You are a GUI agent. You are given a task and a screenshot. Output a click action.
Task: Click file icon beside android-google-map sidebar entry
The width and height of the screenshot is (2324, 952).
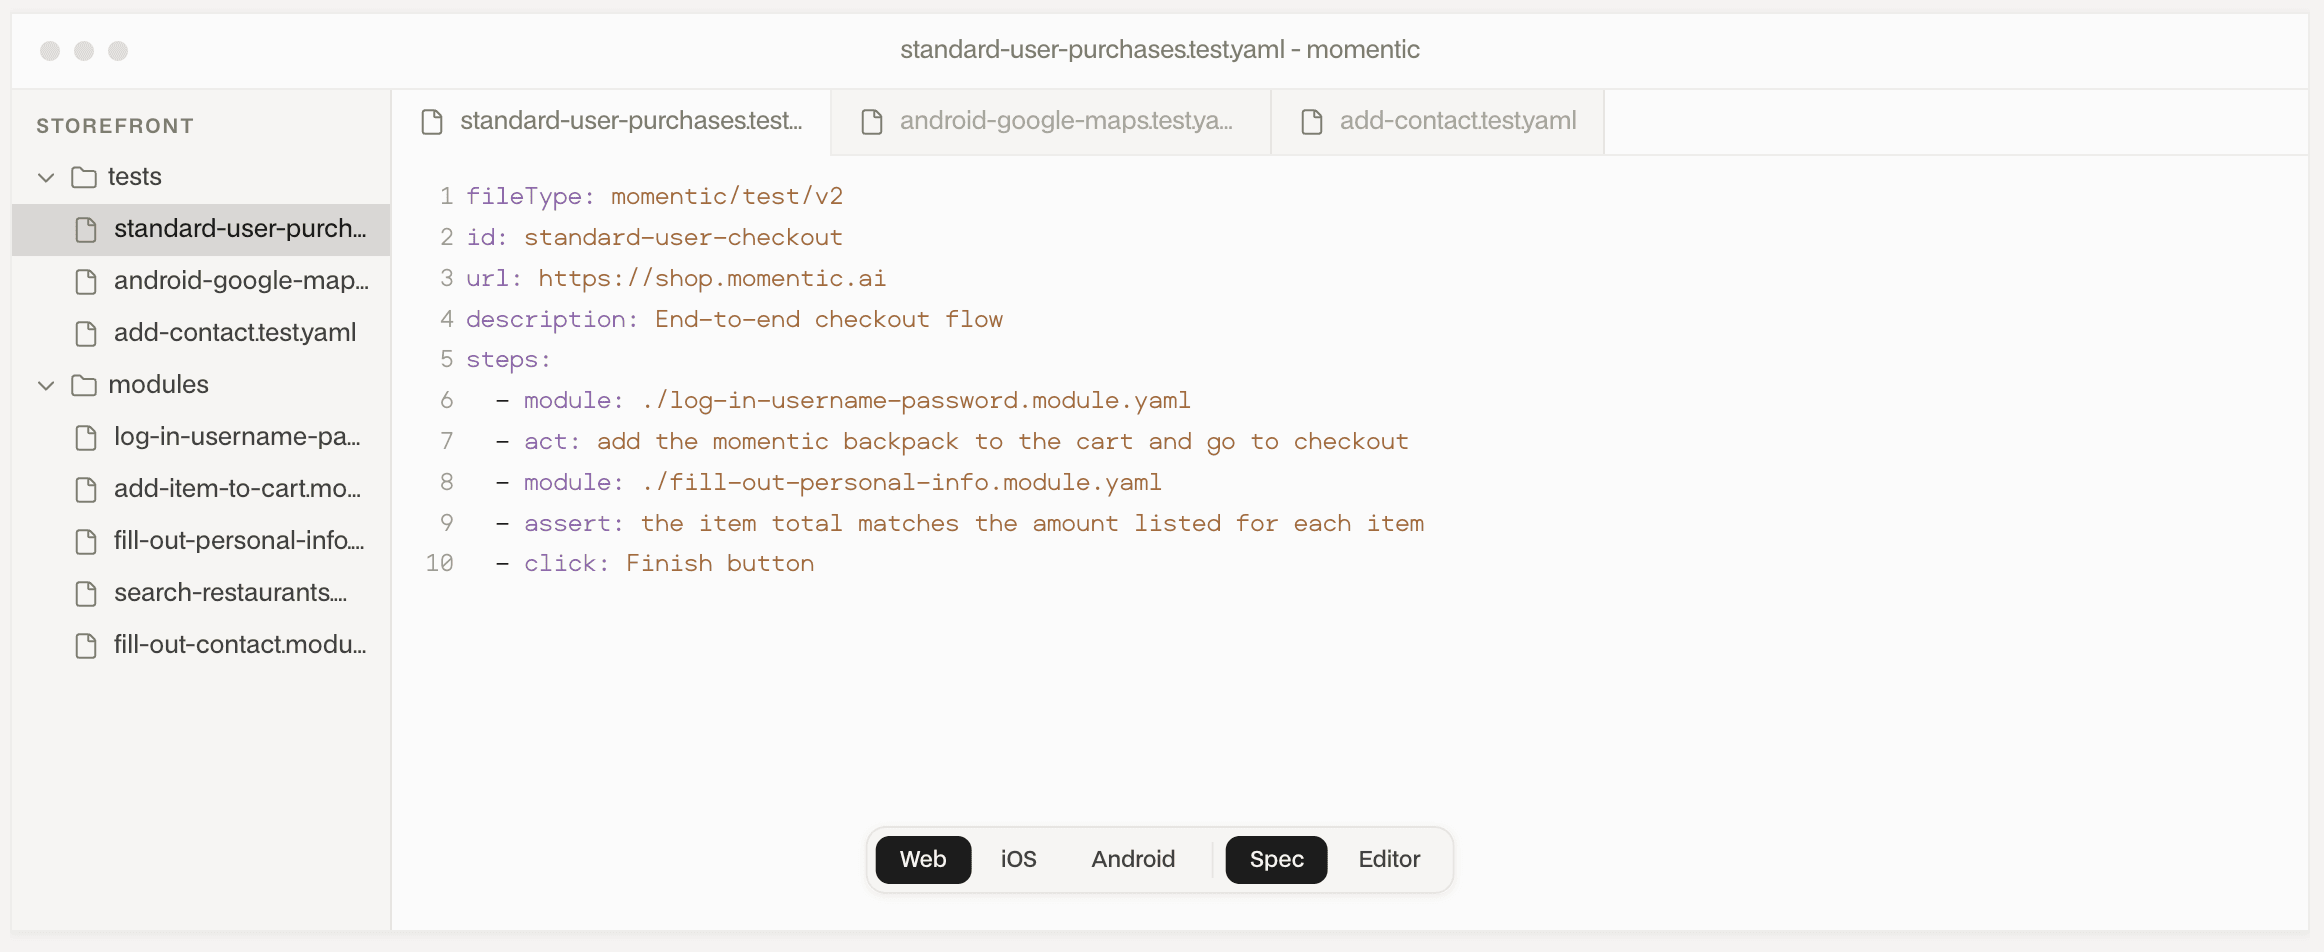(x=87, y=281)
